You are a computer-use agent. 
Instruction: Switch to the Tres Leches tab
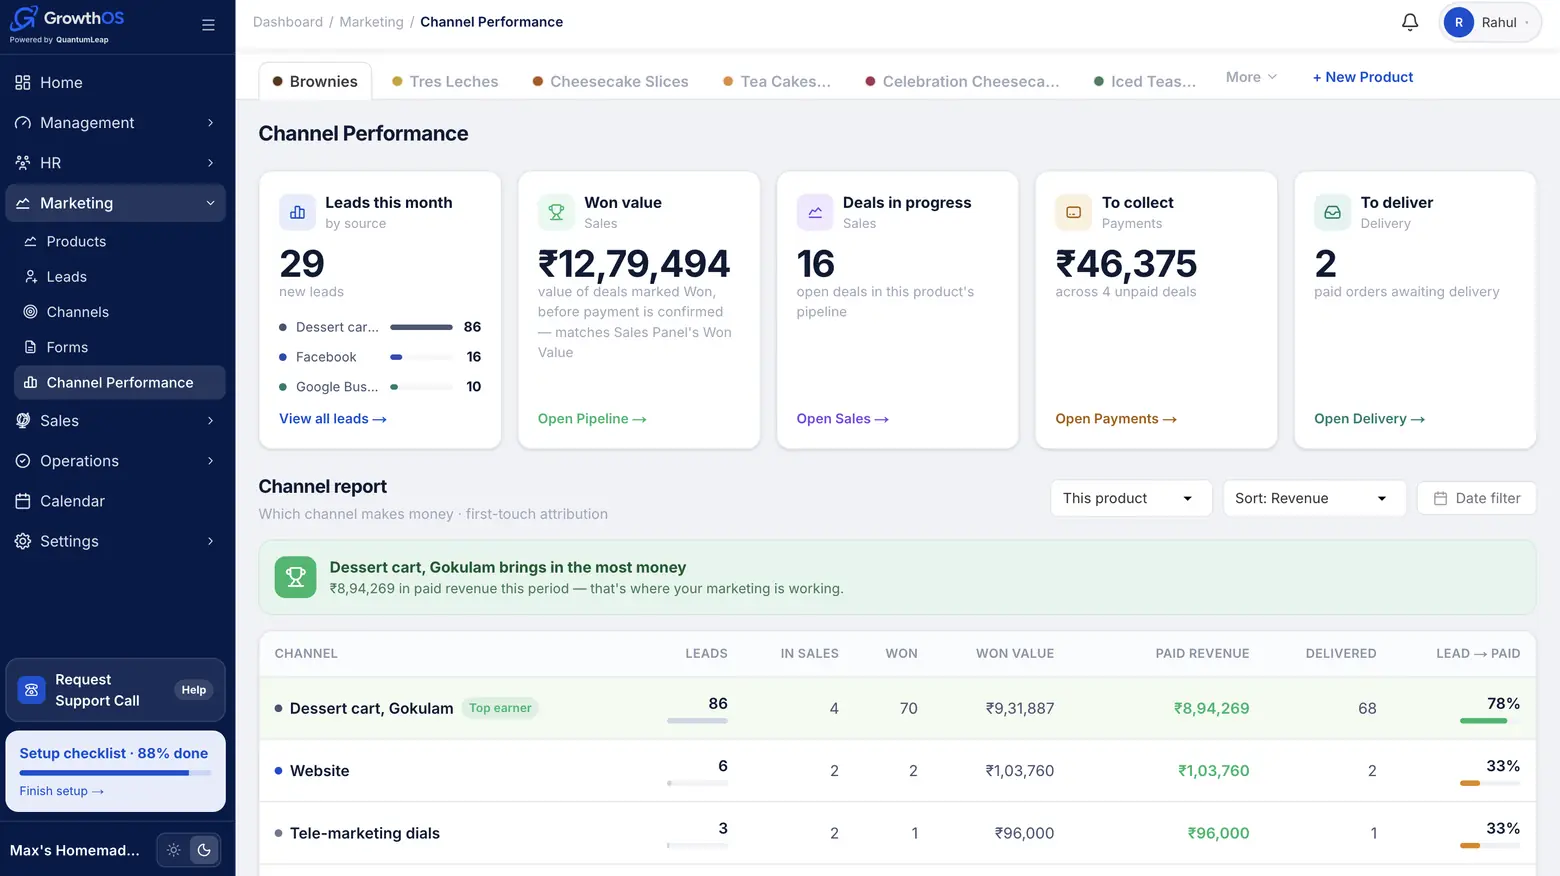445,81
